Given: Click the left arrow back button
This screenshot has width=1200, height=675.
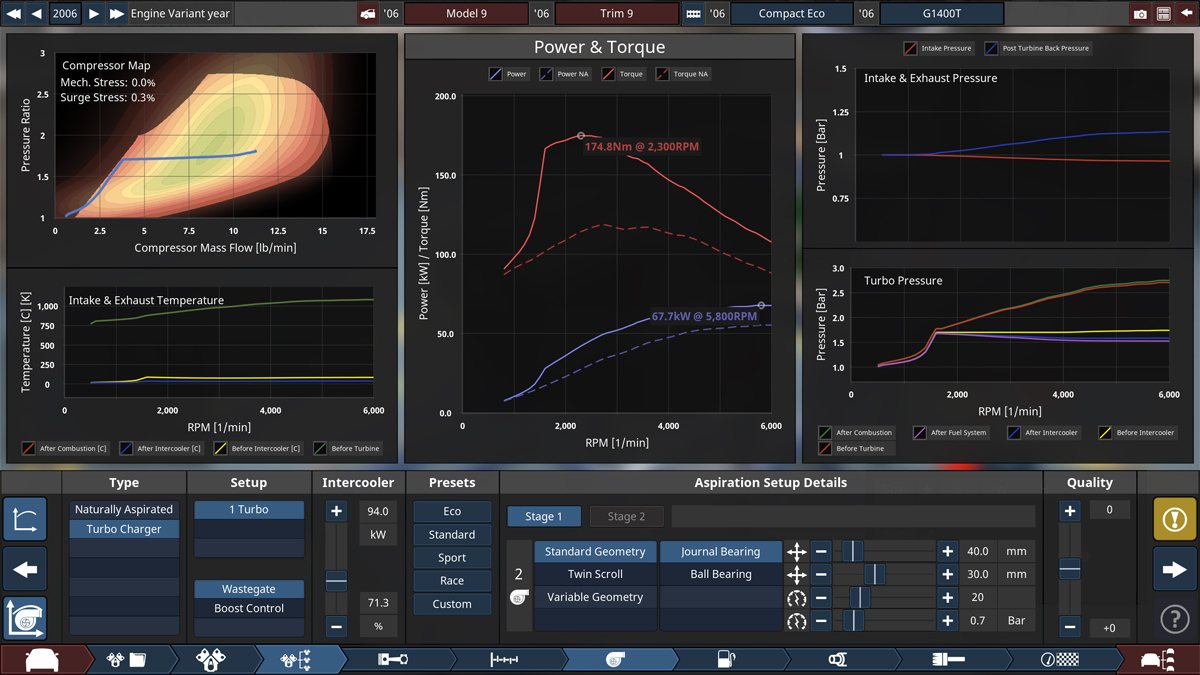Looking at the screenshot, I should point(25,570).
